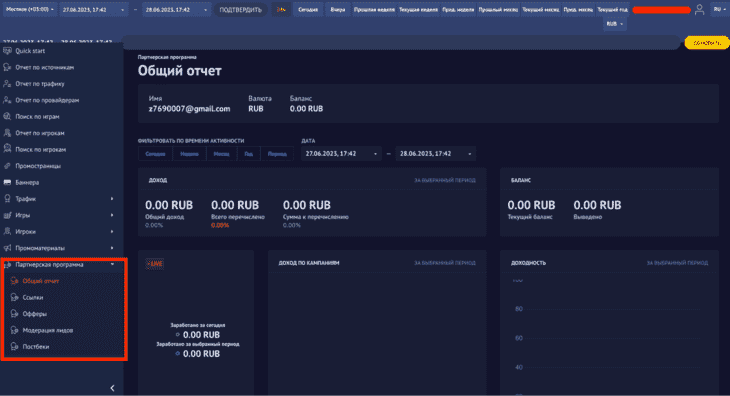Click the Текущий баланс 0.00 RUB value
730x396 pixels.
pos(531,205)
